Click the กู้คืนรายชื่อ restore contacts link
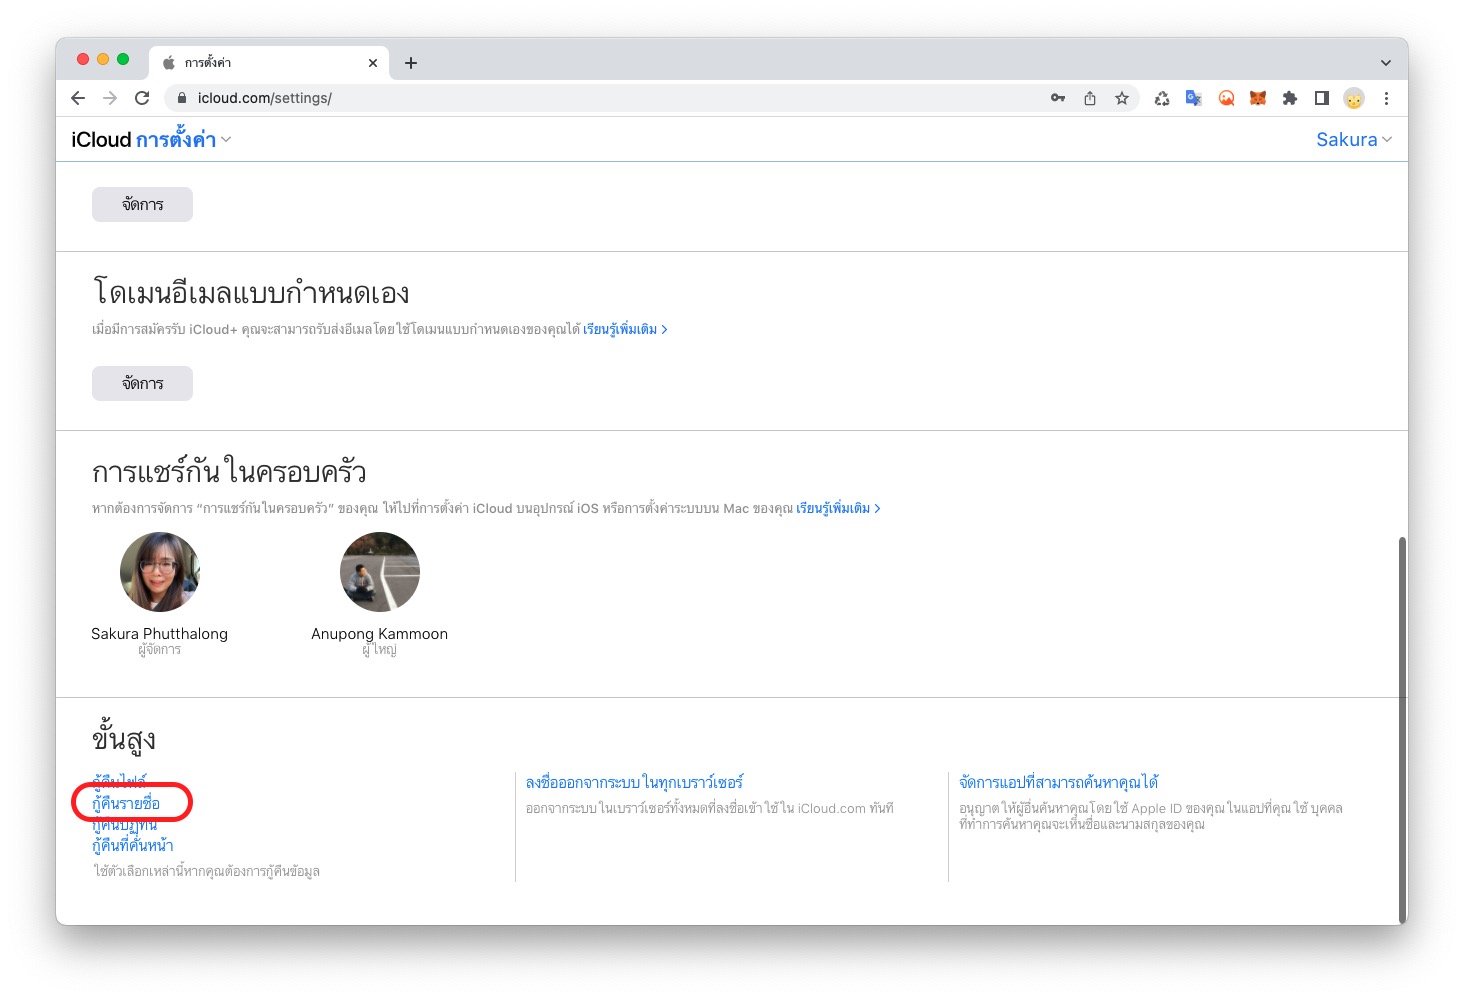Screen dimensions: 1464x999 pyautogui.click(x=126, y=803)
